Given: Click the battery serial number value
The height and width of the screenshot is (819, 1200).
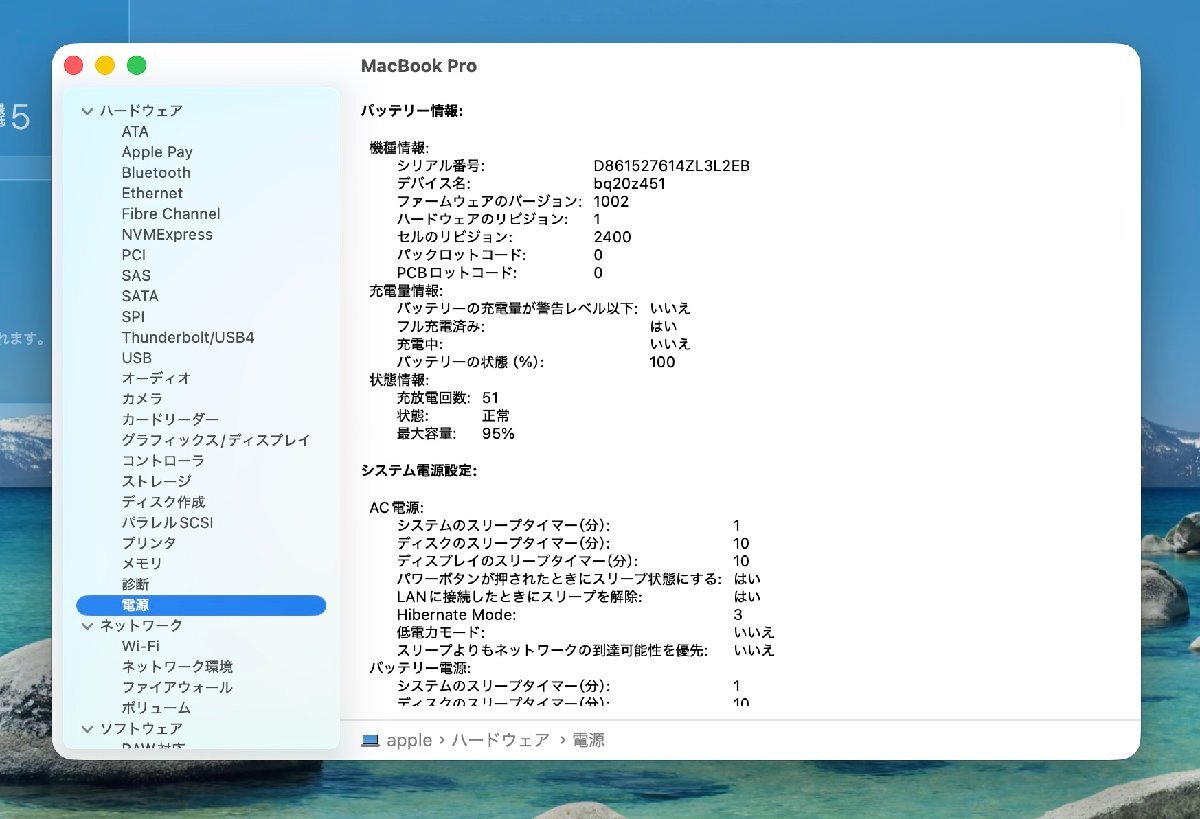Looking at the screenshot, I should click(x=671, y=166).
